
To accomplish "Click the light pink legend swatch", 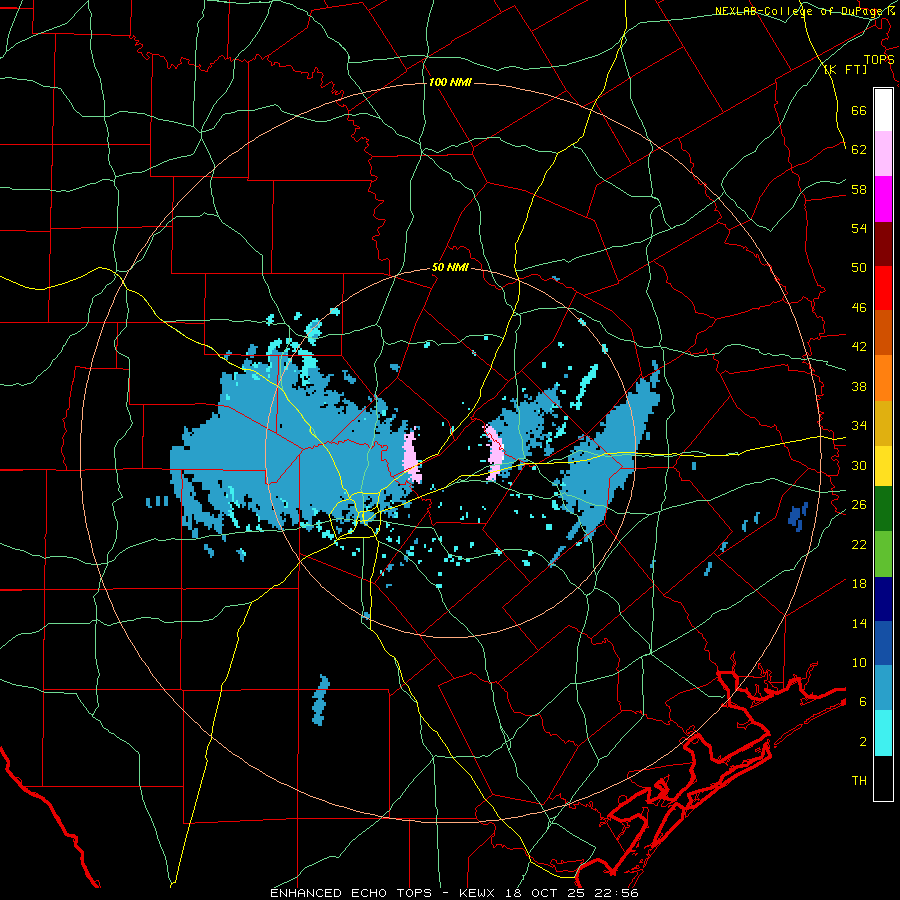I will coord(883,153).
